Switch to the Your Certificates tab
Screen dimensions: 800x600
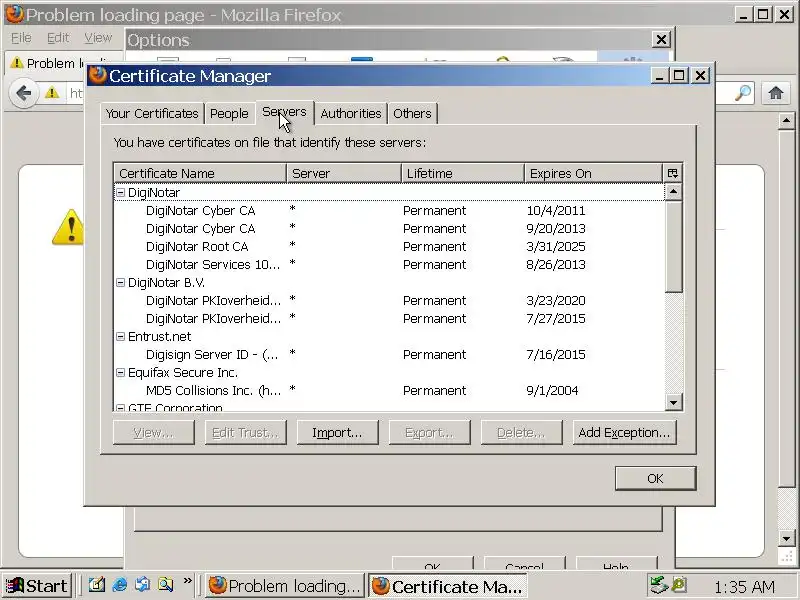click(x=152, y=113)
